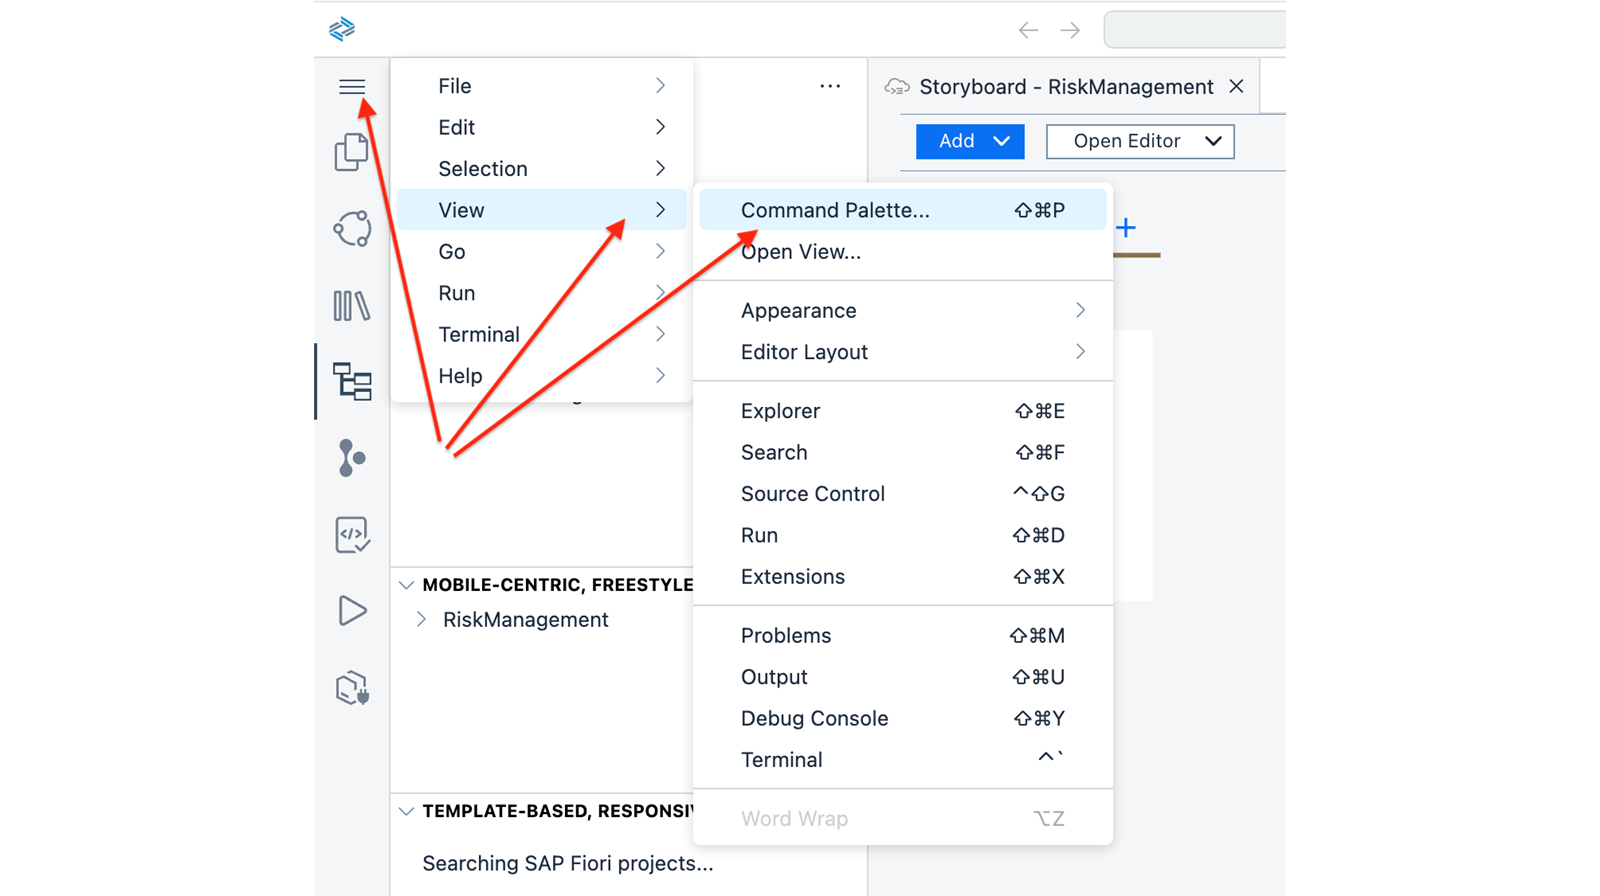Open the Extensions plug icon in sidebar
Image resolution: width=1600 pixels, height=896 pixels.
352,688
